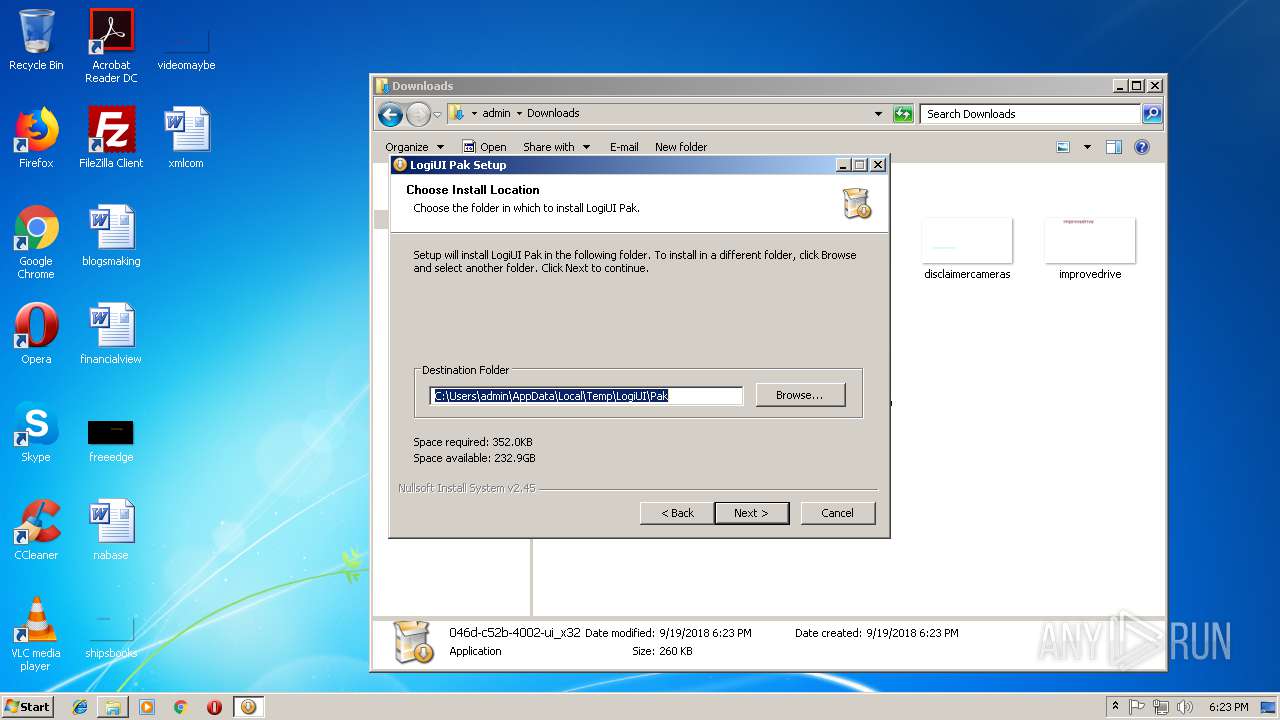
Task: Launch Firefox from the desktop
Action: pos(36,138)
